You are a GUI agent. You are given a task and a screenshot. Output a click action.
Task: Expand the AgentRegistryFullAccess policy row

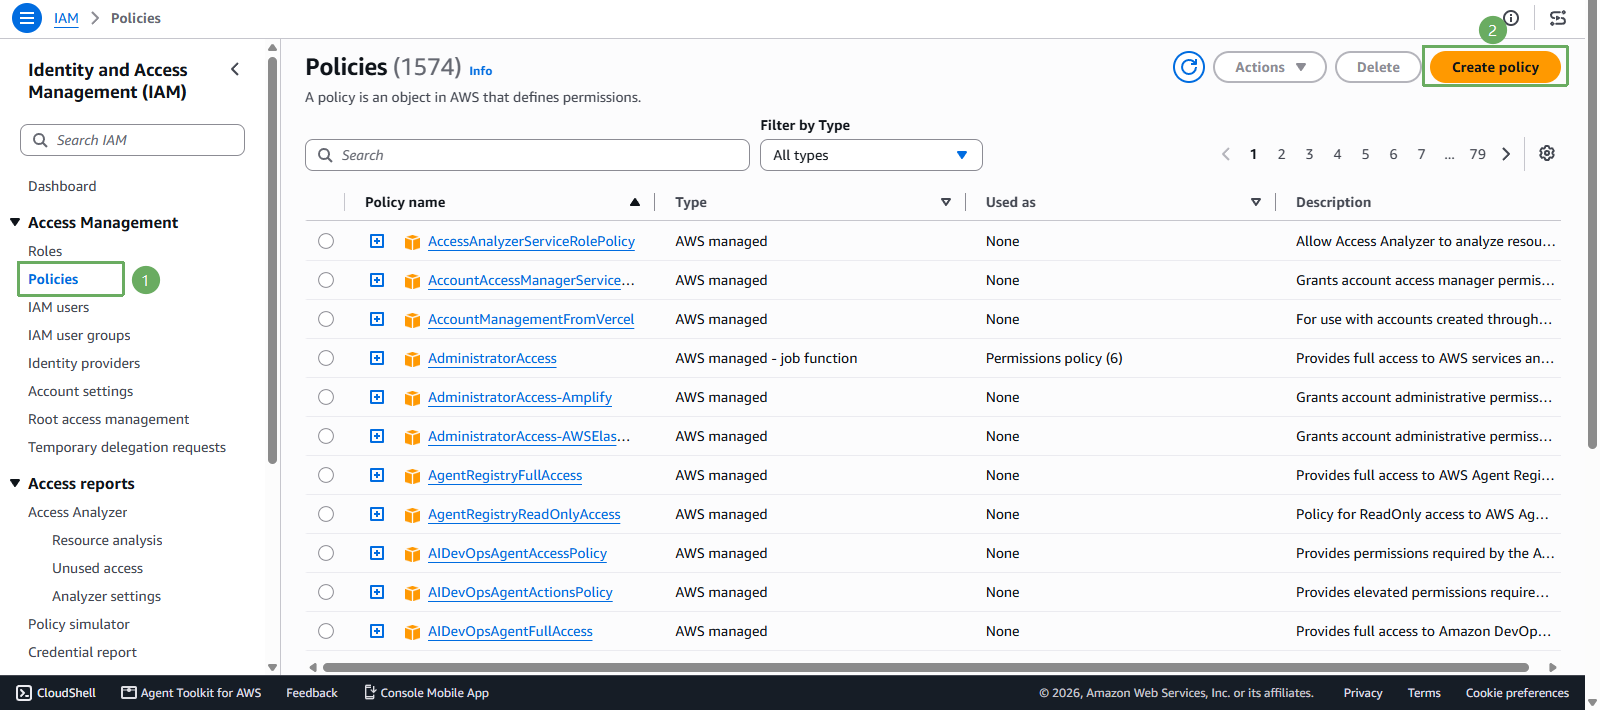[377, 475]
